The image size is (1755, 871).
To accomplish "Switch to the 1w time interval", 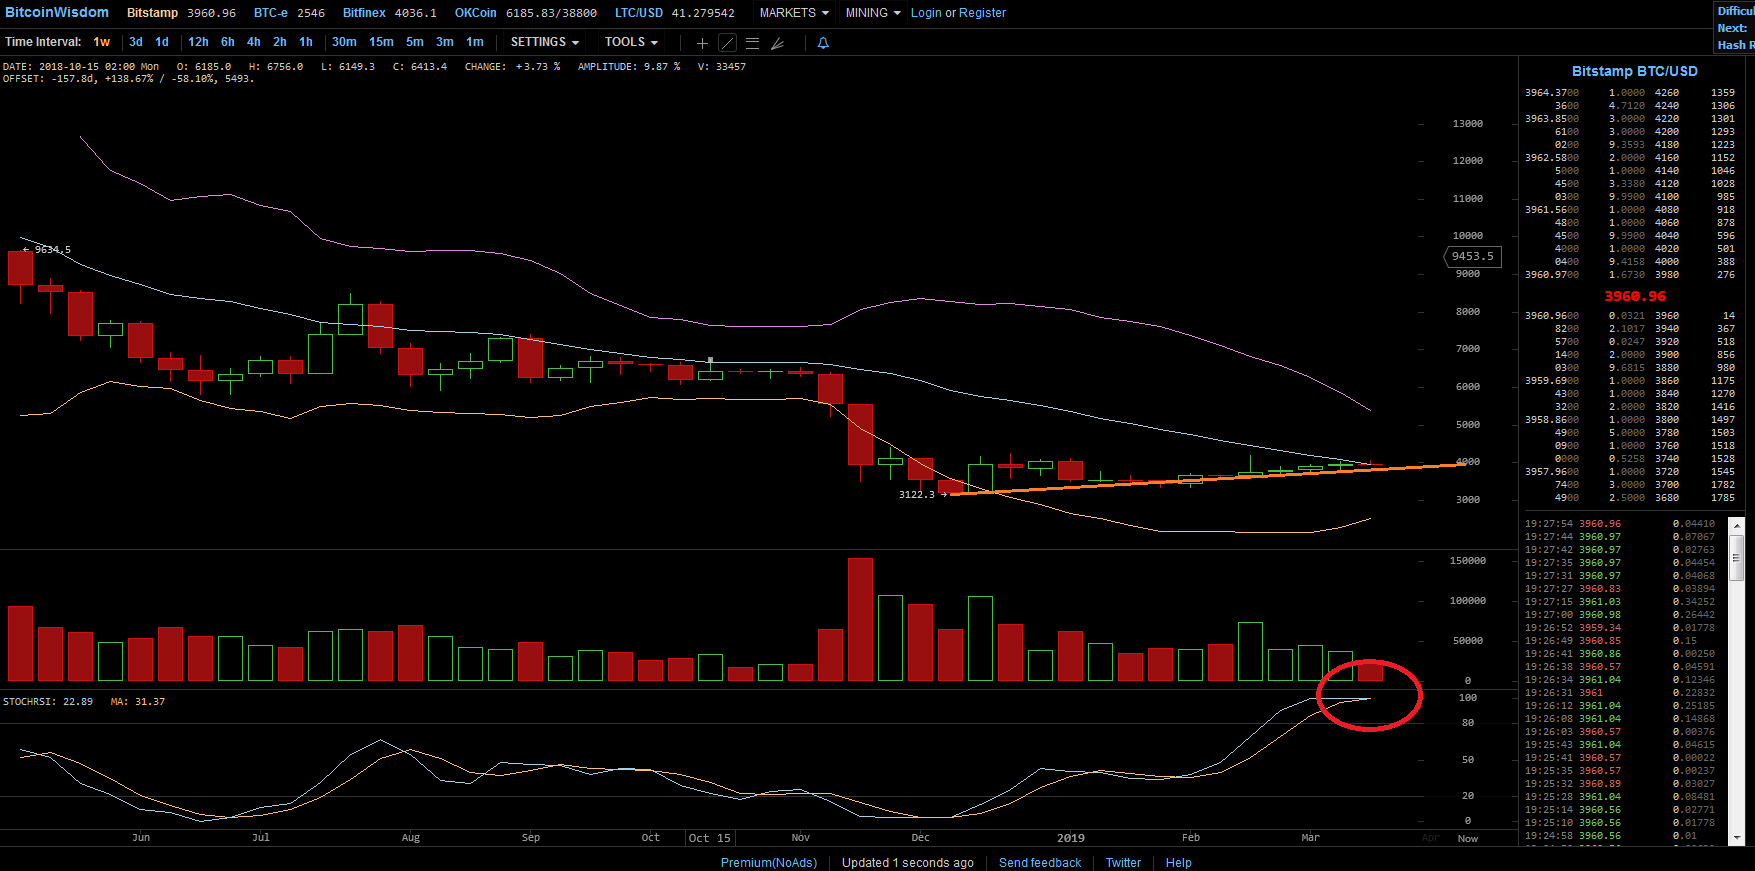I will (102, 42).
